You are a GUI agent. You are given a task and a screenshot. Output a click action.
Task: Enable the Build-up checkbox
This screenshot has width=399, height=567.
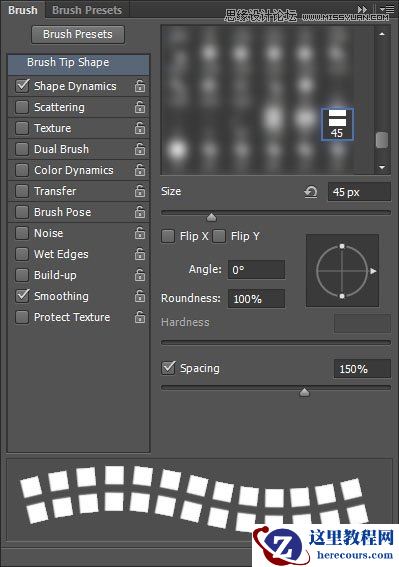point(22,275)
